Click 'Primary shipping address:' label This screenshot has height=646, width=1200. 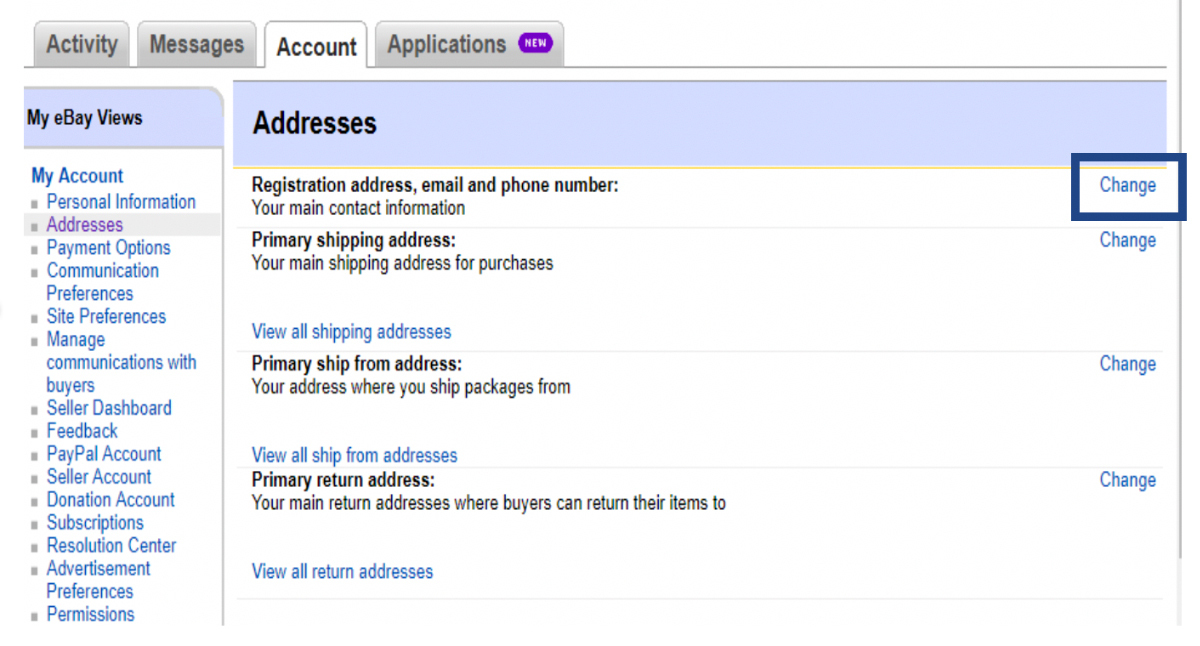click(x=353, y=240)
